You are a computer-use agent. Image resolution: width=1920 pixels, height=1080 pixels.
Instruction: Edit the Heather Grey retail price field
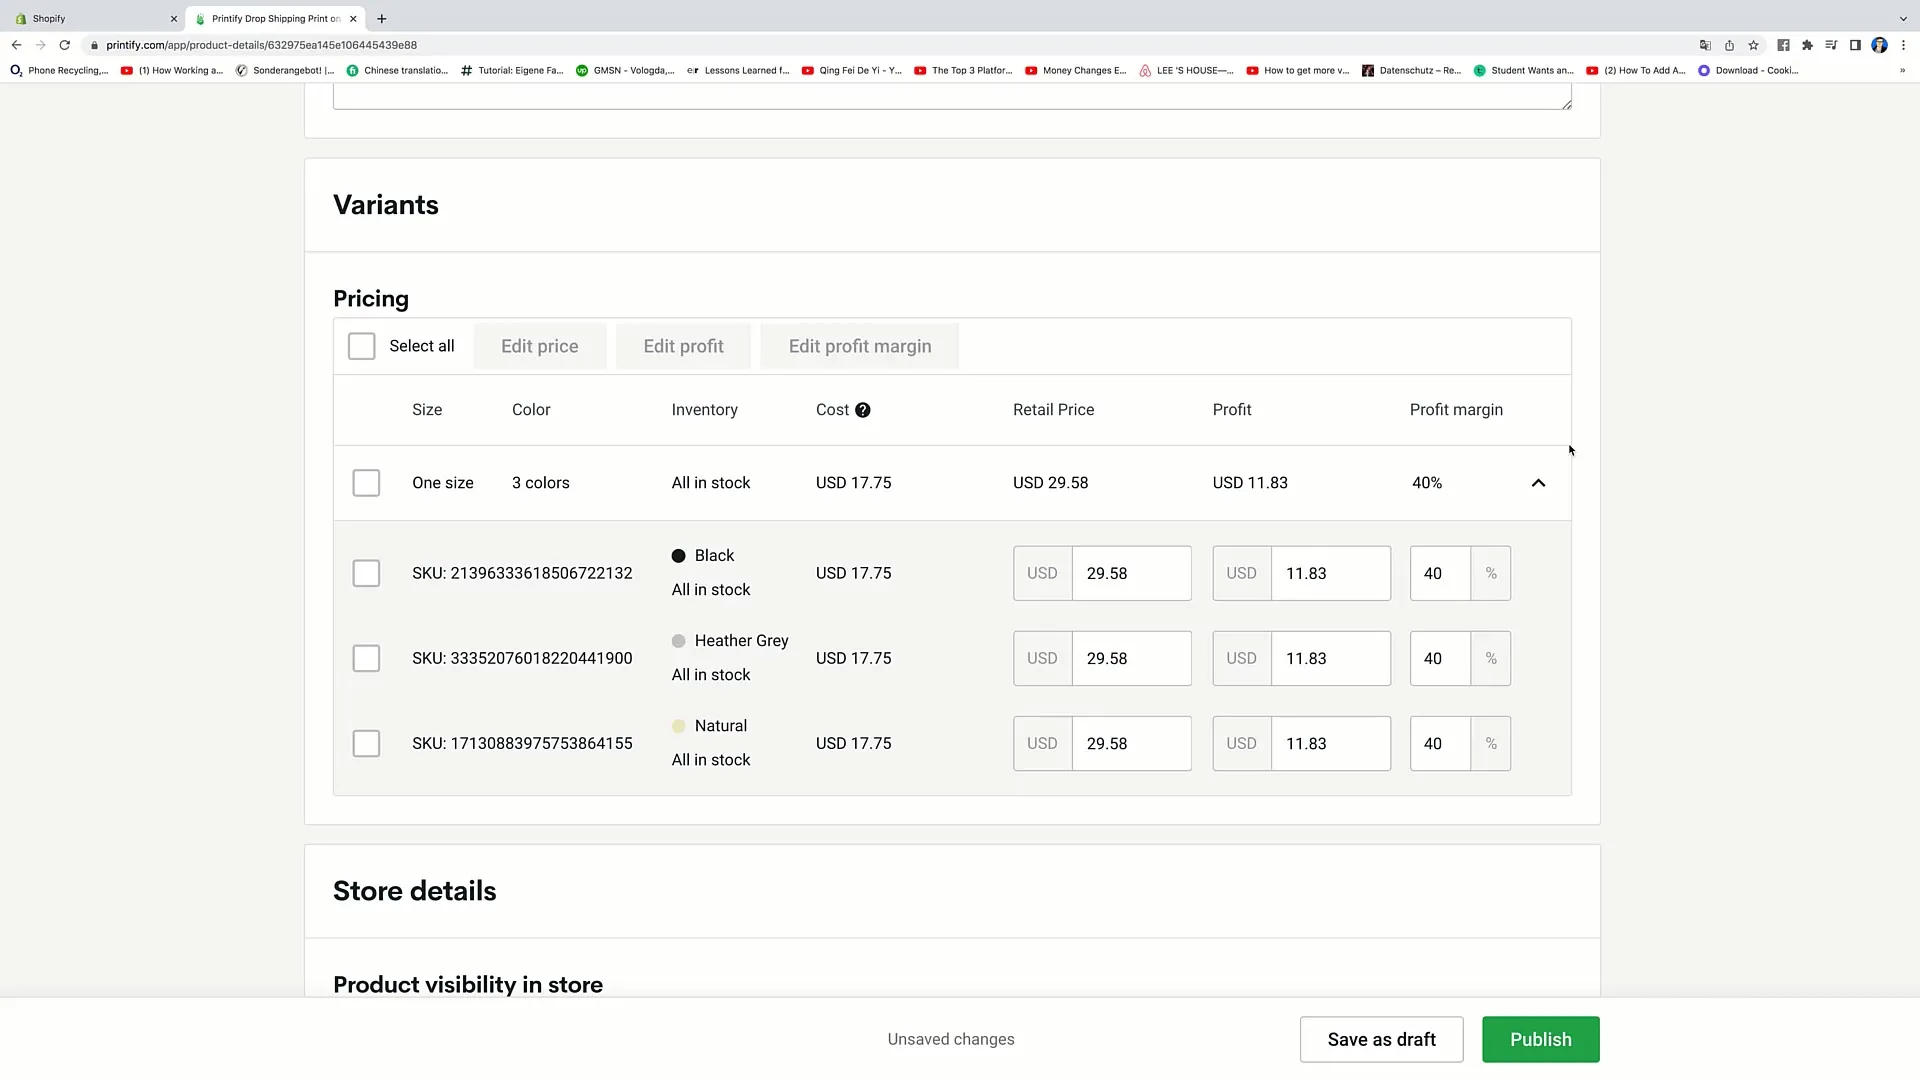pos(1131,658)
